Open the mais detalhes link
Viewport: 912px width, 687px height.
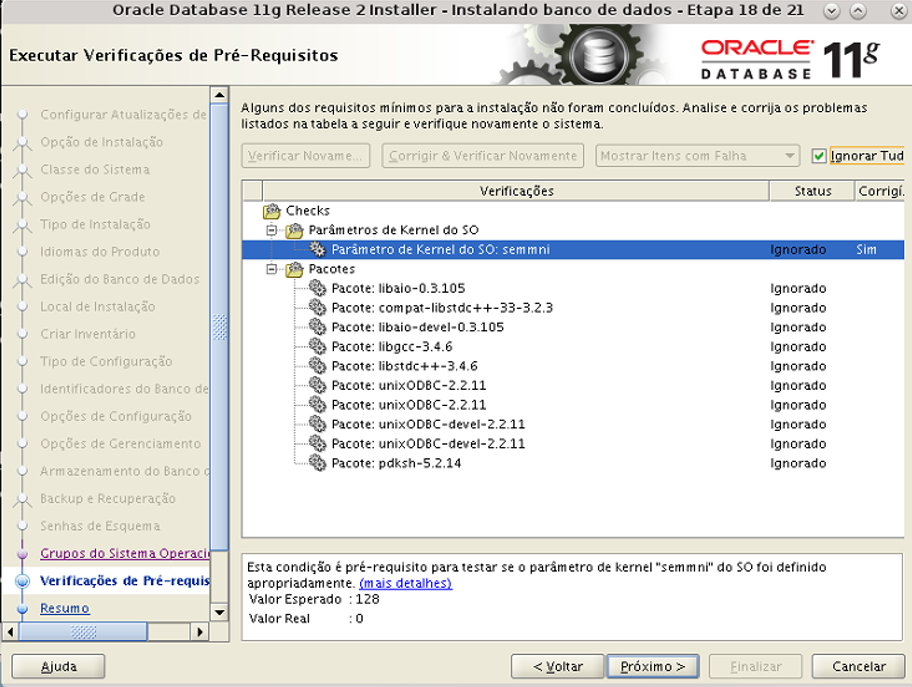tap(405, 583)
